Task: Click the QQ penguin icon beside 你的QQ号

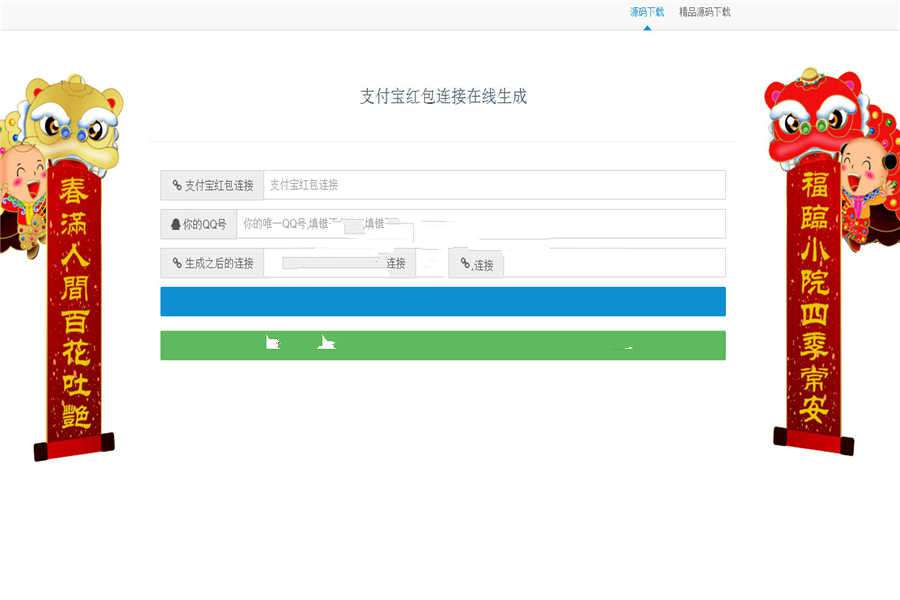Action: click(176, 224)
